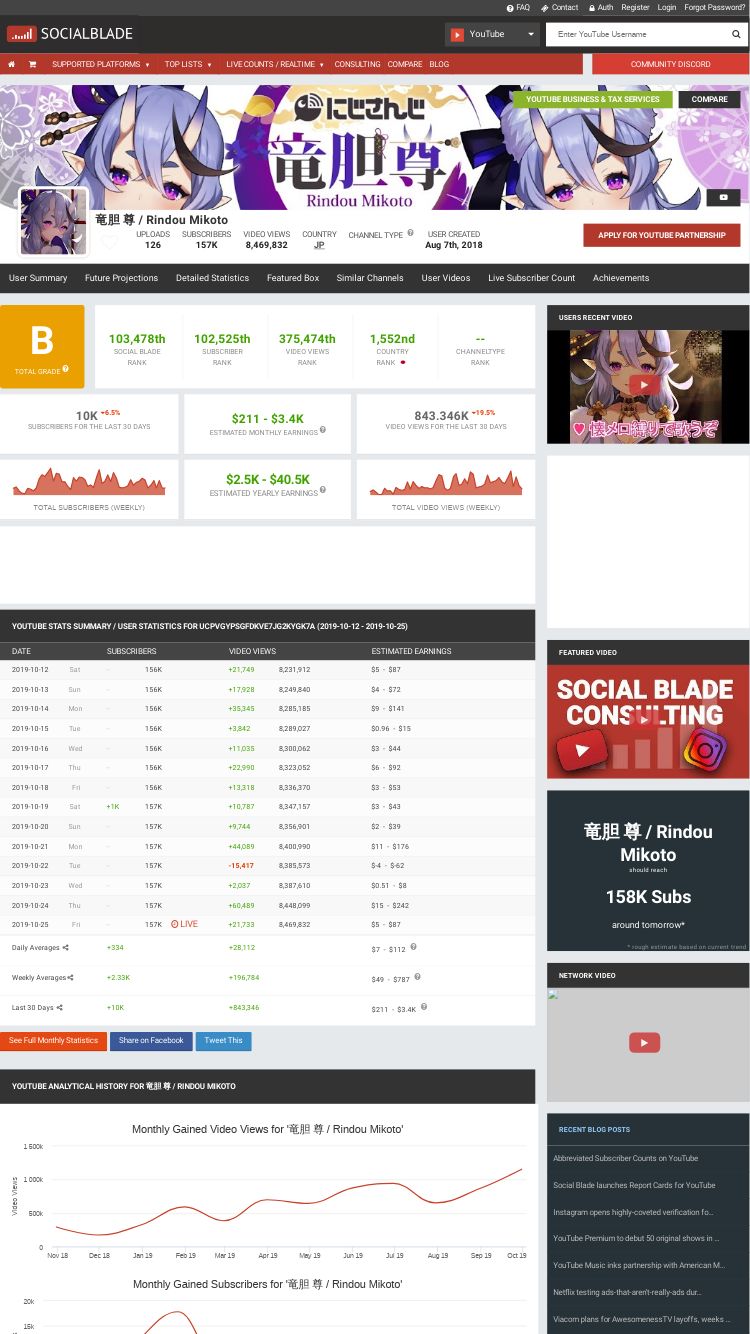The image size is (750, 1334).
Task: Click the Register link
Action: pyautogui.click(x=635, y=7)
